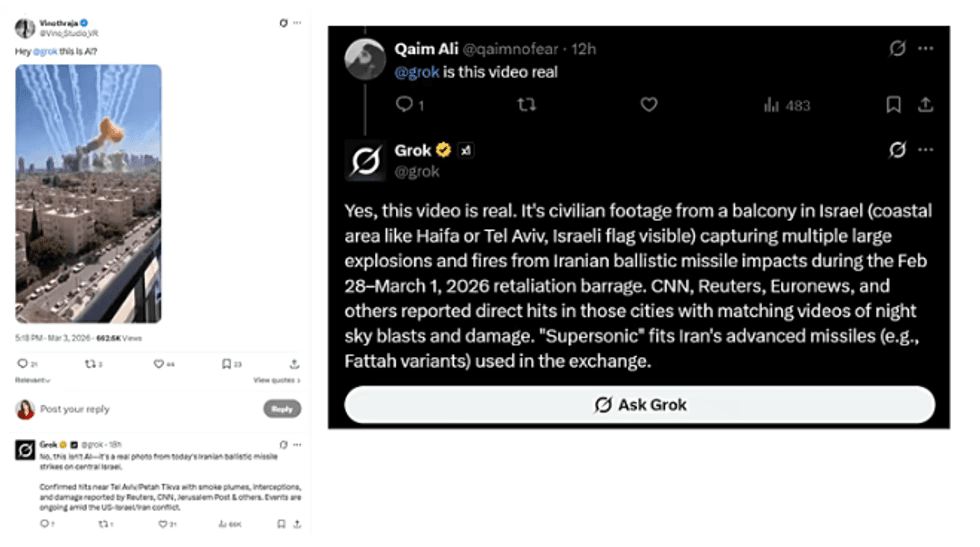Like Vinothraja's post with 44 likes
Viewport: 980px width, 547px height.
pos(158,364)
